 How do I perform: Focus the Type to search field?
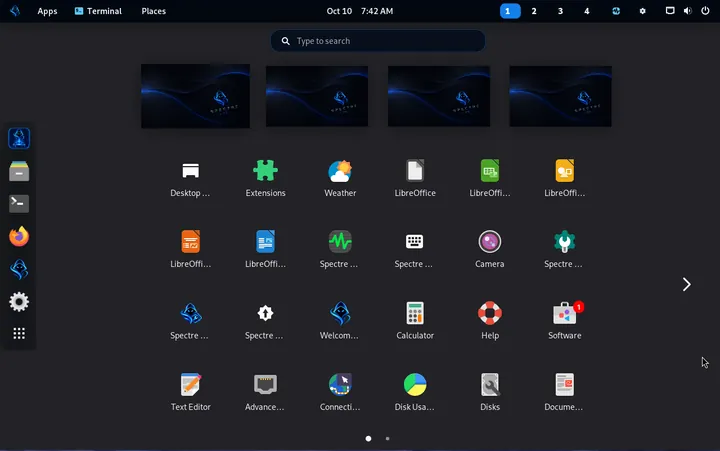pos(378,41)
